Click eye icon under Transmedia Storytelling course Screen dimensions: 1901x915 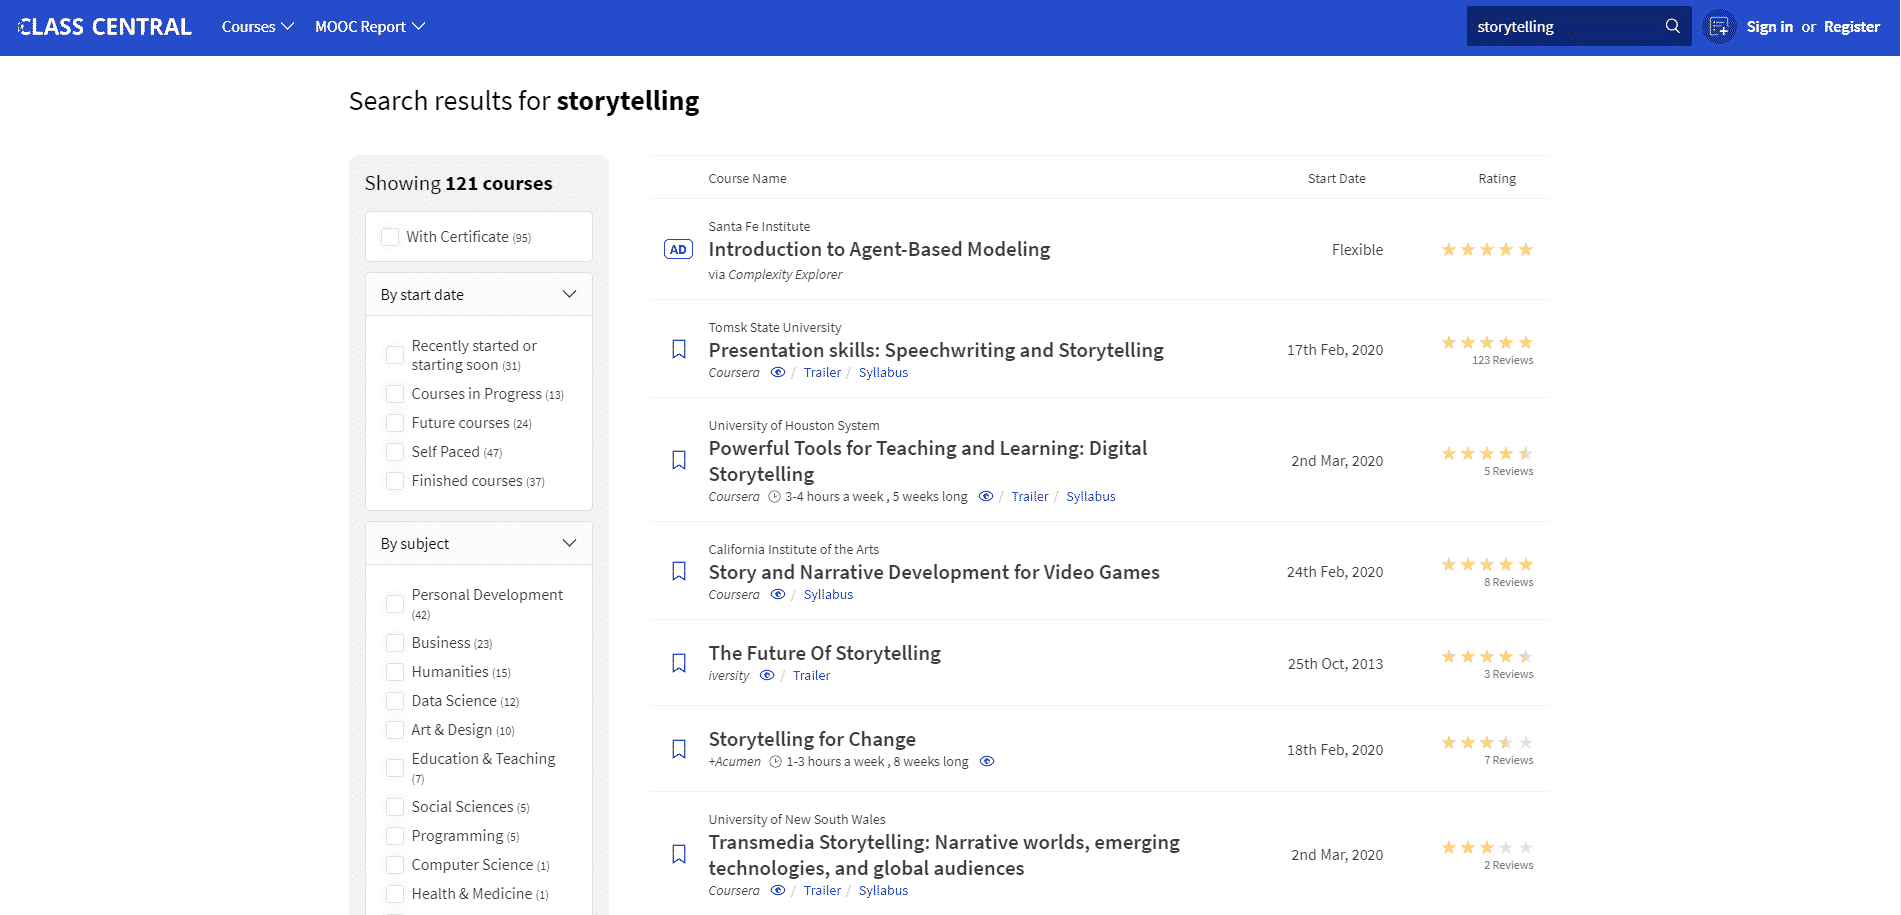pyautogui.click(x=778, y=890)
